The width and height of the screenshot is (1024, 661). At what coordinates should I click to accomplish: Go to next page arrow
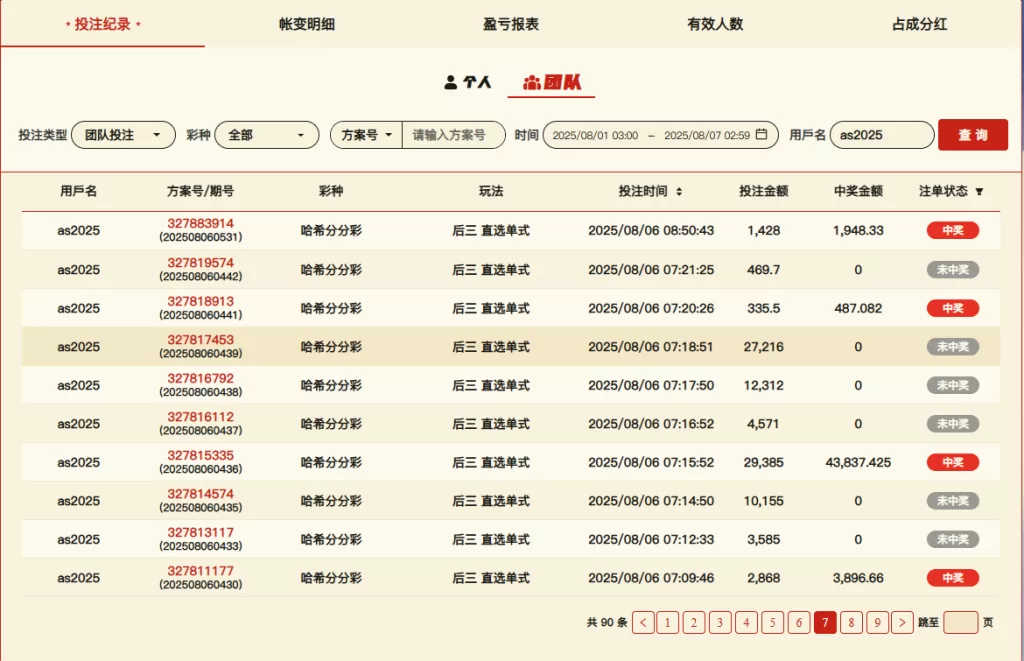point(903,622)
